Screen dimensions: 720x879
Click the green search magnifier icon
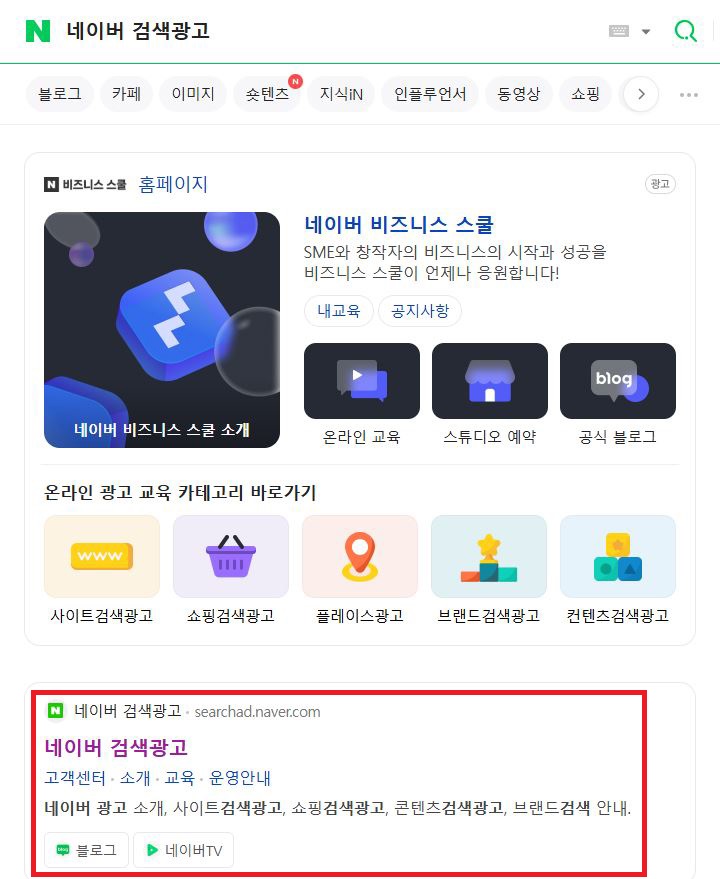point(685,31)
